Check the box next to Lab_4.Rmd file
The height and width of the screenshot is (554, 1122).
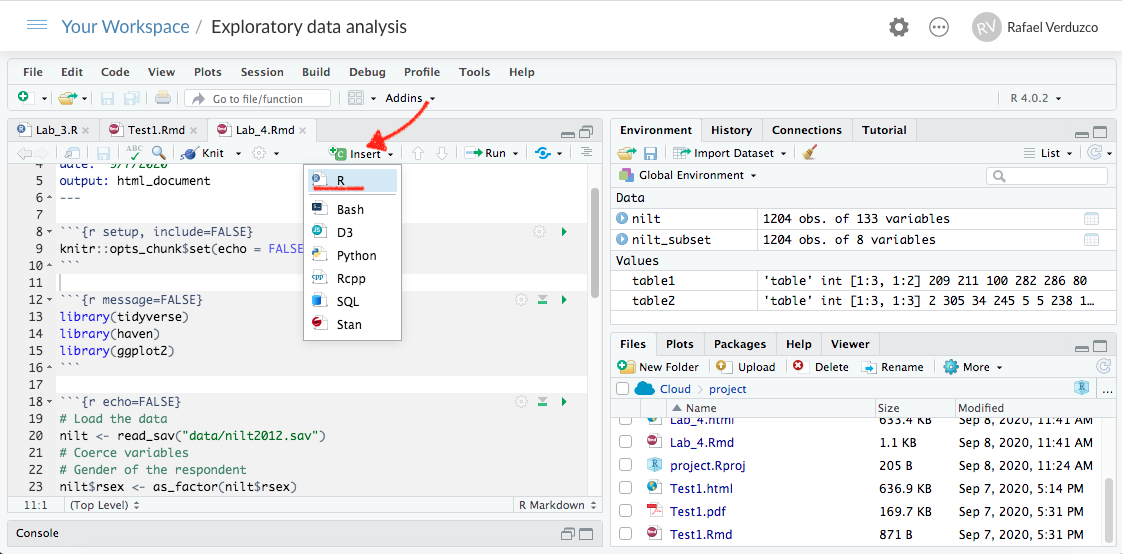[625, 442]
